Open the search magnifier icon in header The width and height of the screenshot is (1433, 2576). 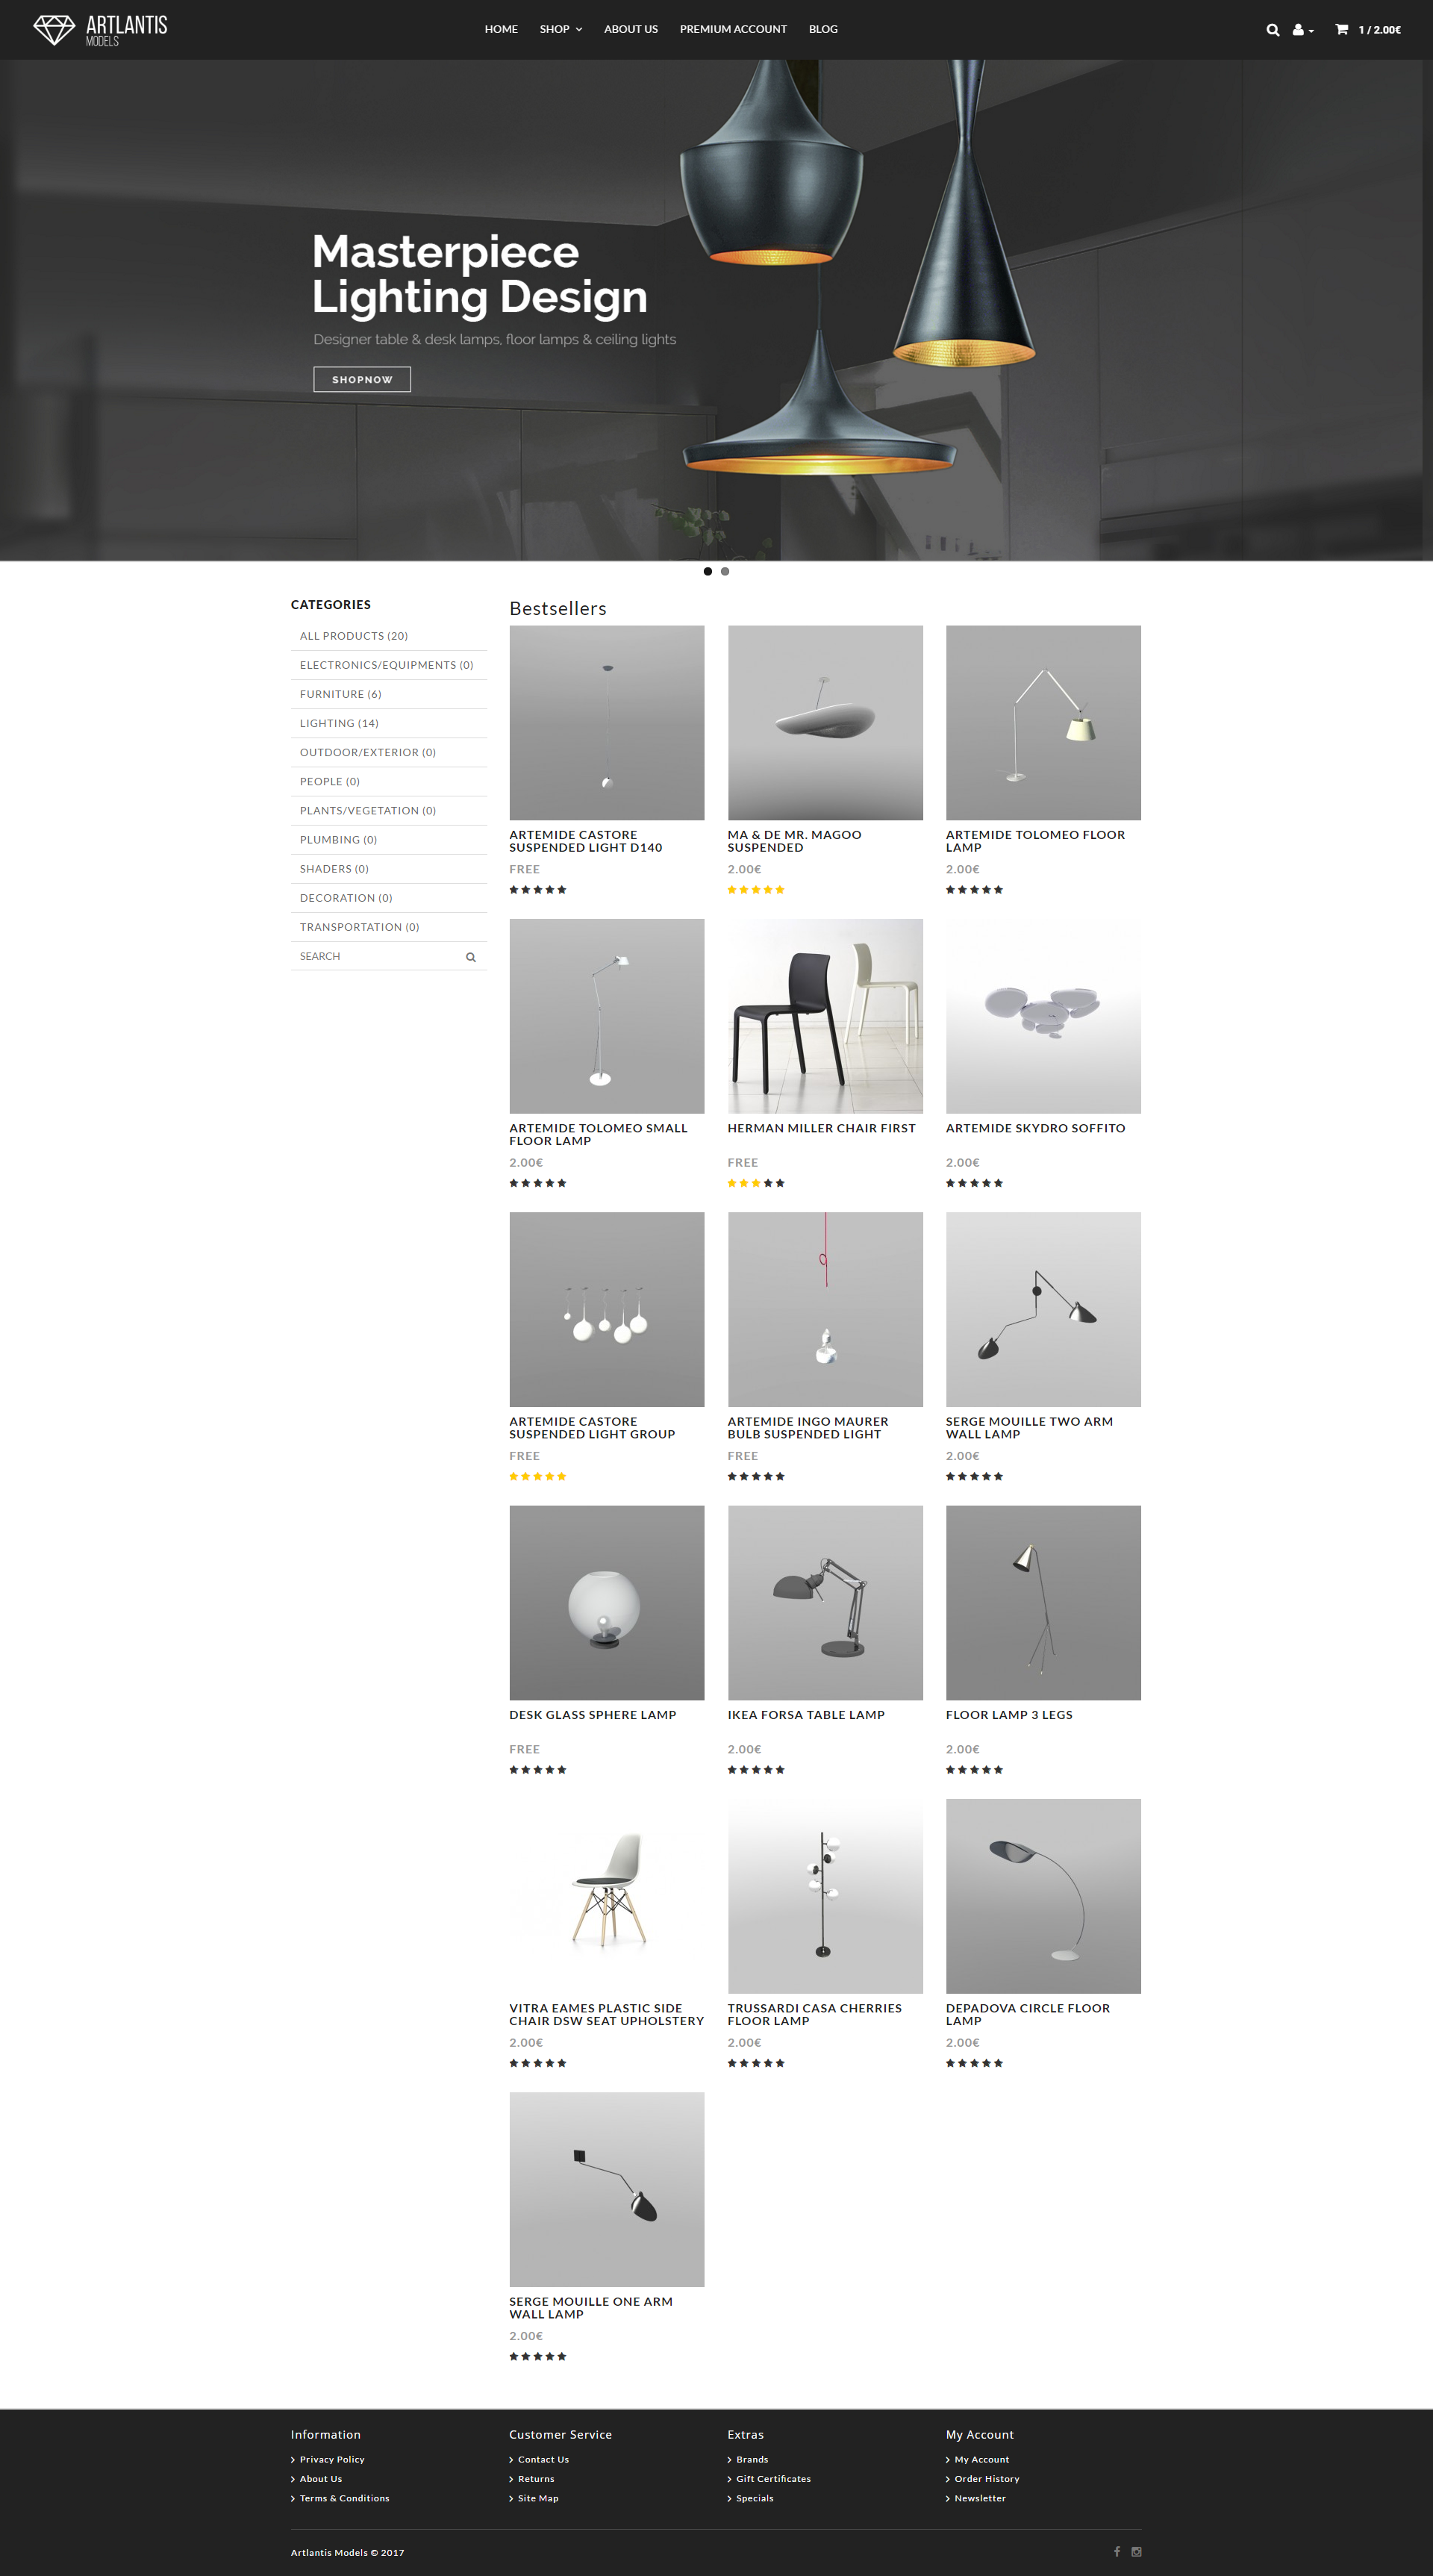[x=1272, y=30]
